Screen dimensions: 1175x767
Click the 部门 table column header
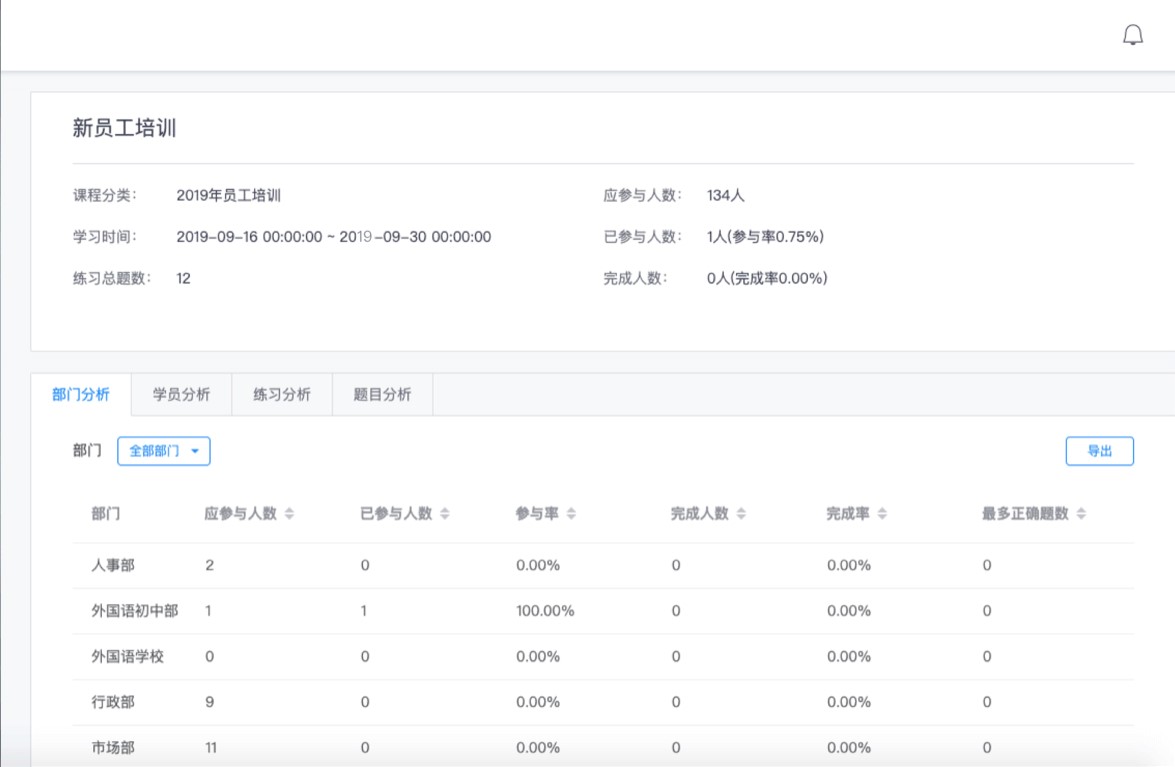106,513
